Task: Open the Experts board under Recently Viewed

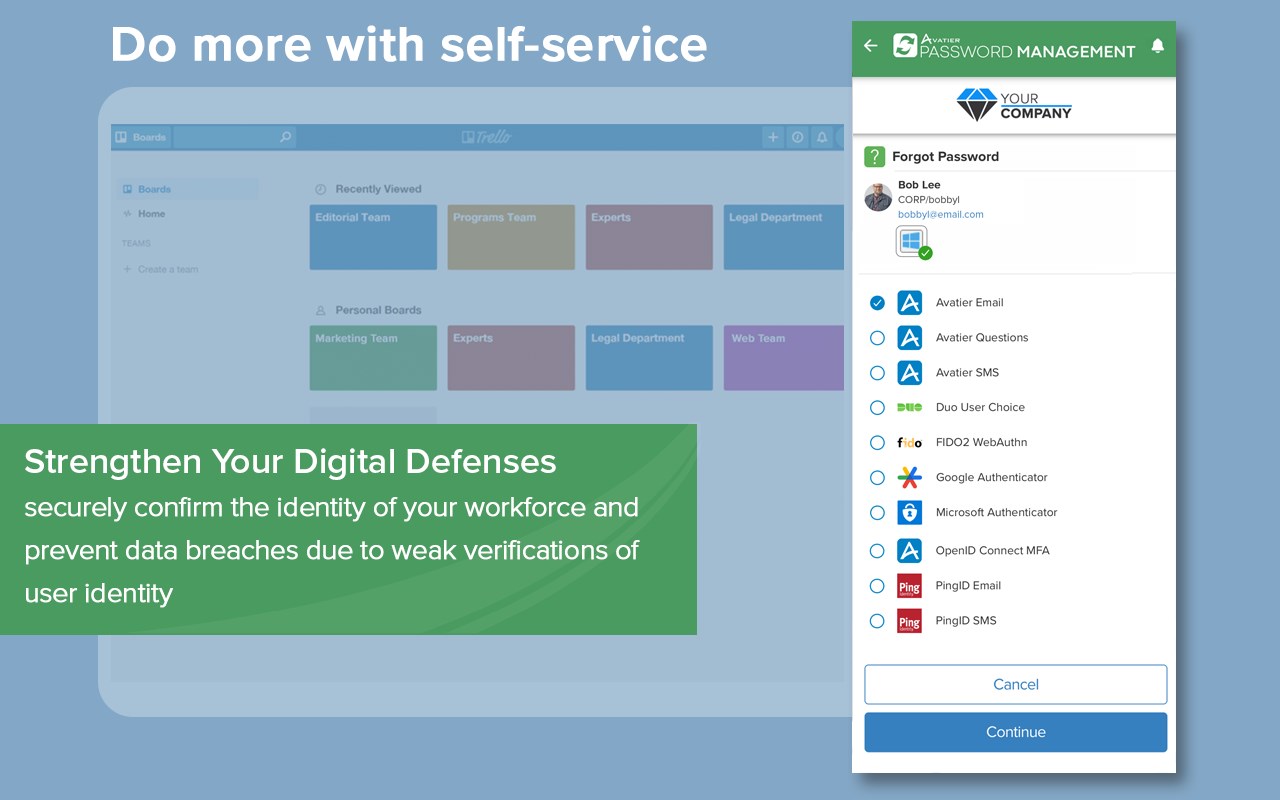Action: (x=649, y=237)
